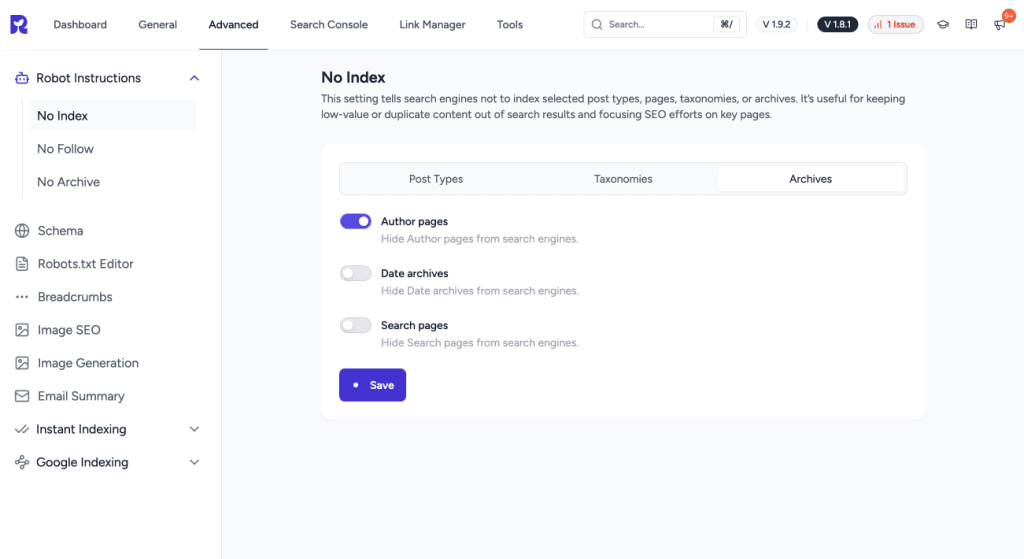This screenshot has width=1024, height=559.
Task: Click the 1 Issue badge
Action: coord(895,25)
